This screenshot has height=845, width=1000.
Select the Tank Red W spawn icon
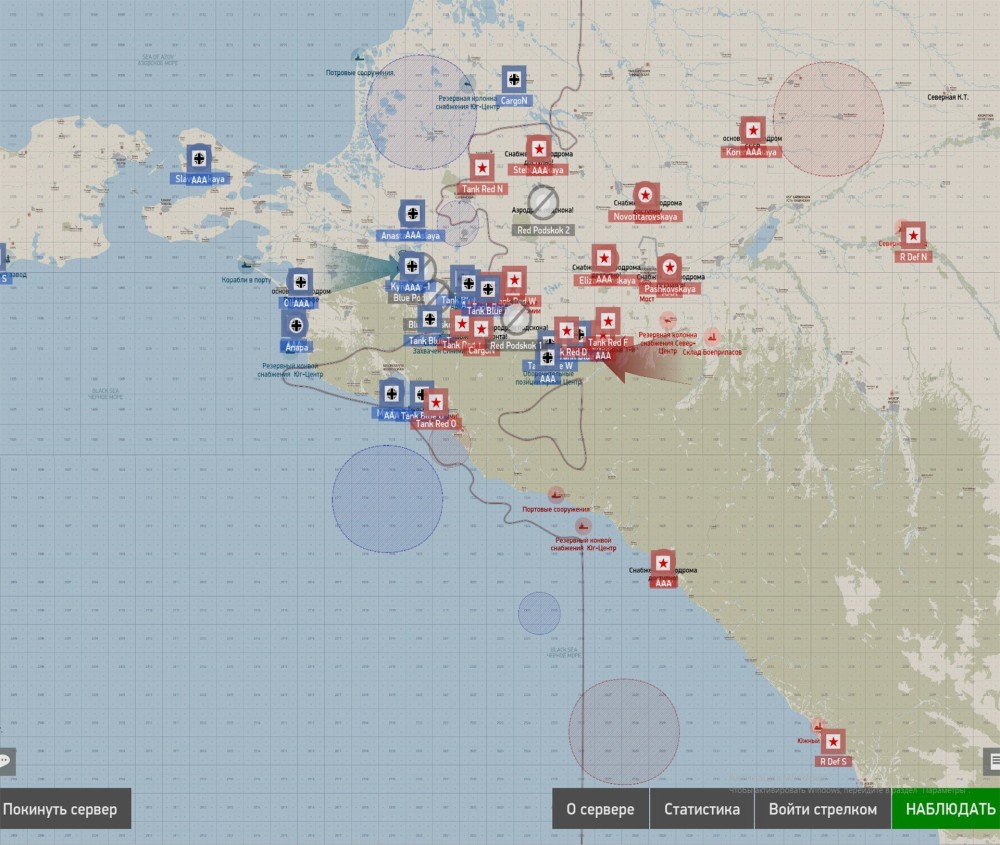tap(514, 280)
